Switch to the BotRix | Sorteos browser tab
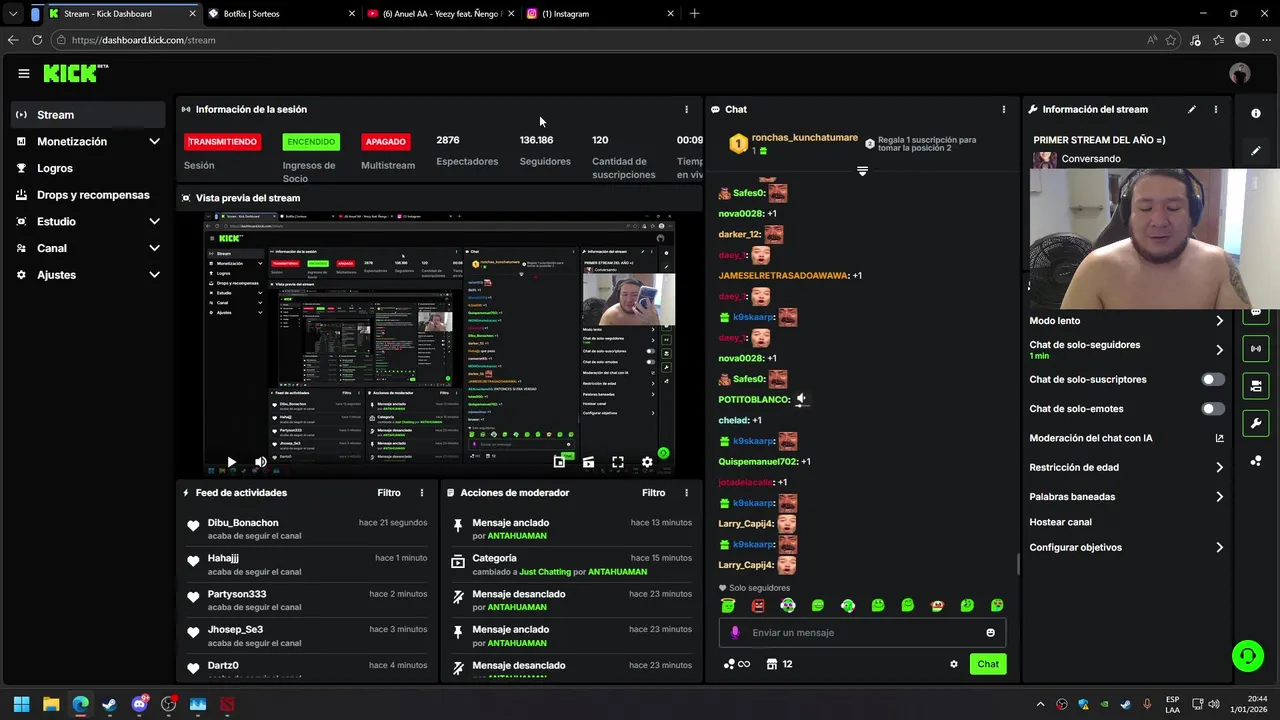 pos(282,14)
